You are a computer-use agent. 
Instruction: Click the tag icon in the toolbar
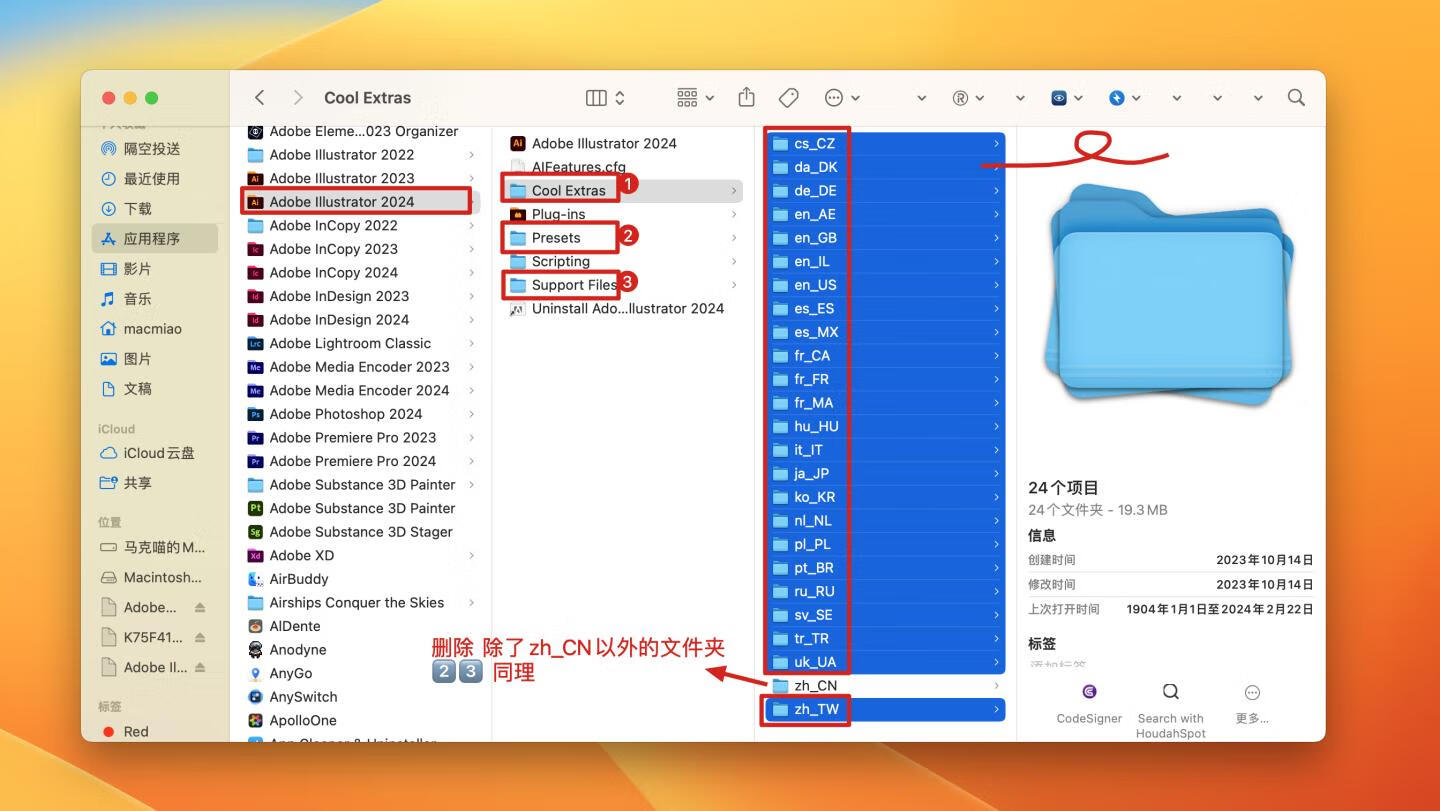coord(788,97)
